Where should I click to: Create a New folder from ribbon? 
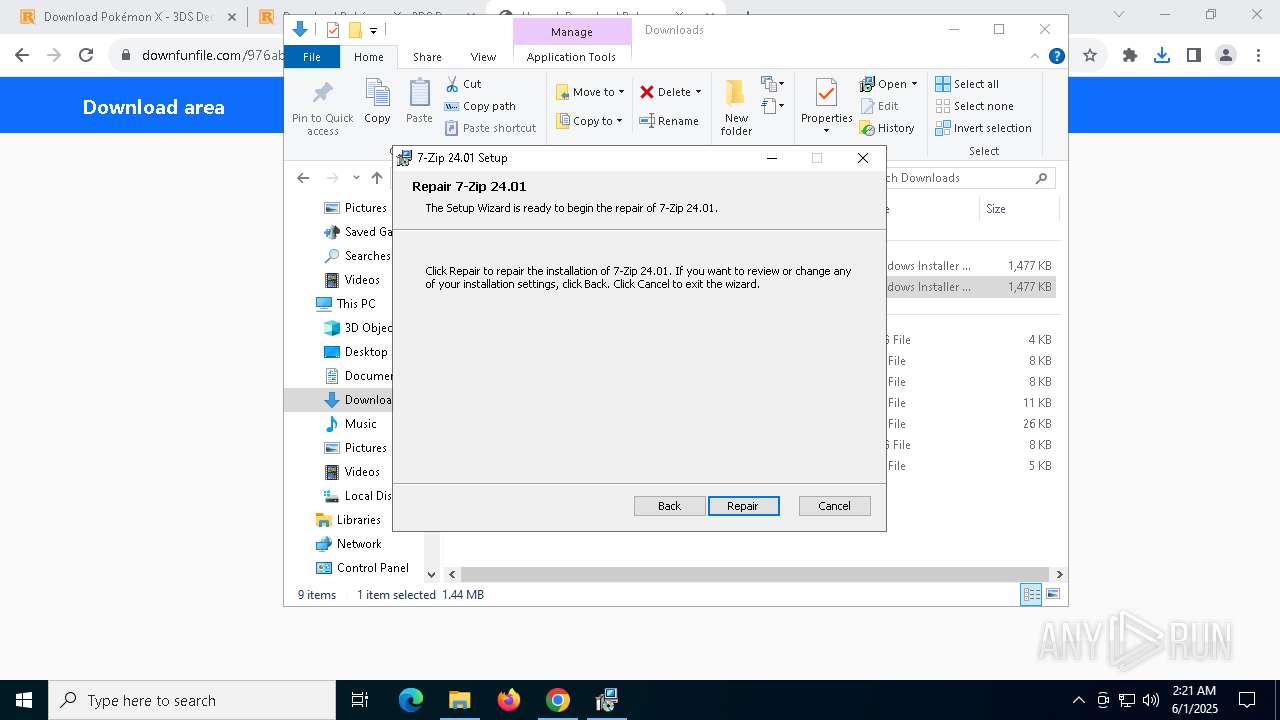pyautogui.click(x=736, y=107)
